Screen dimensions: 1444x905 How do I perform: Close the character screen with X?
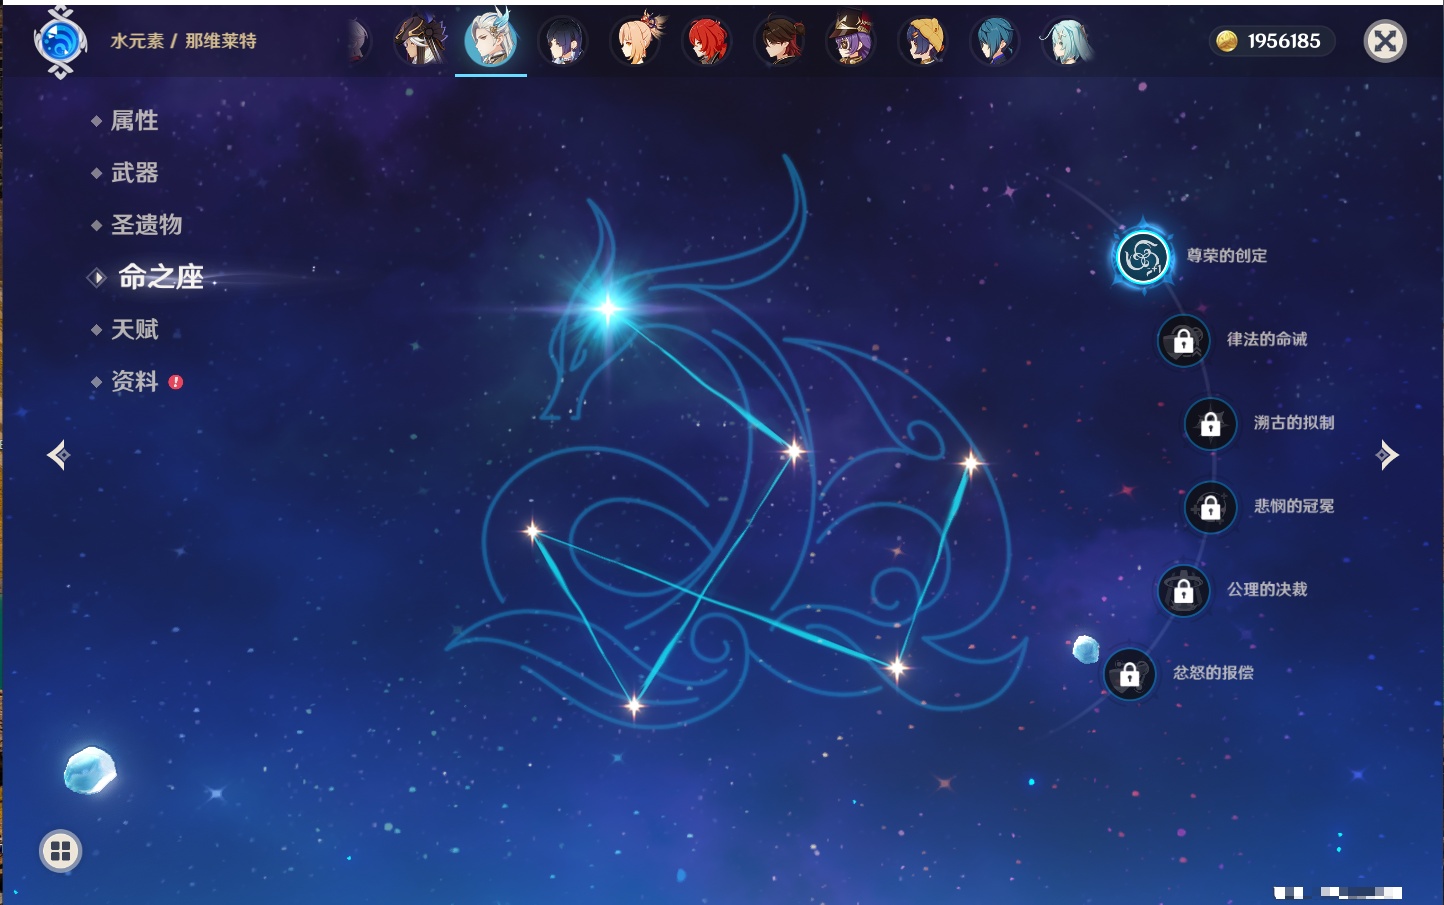[1385, 41]
